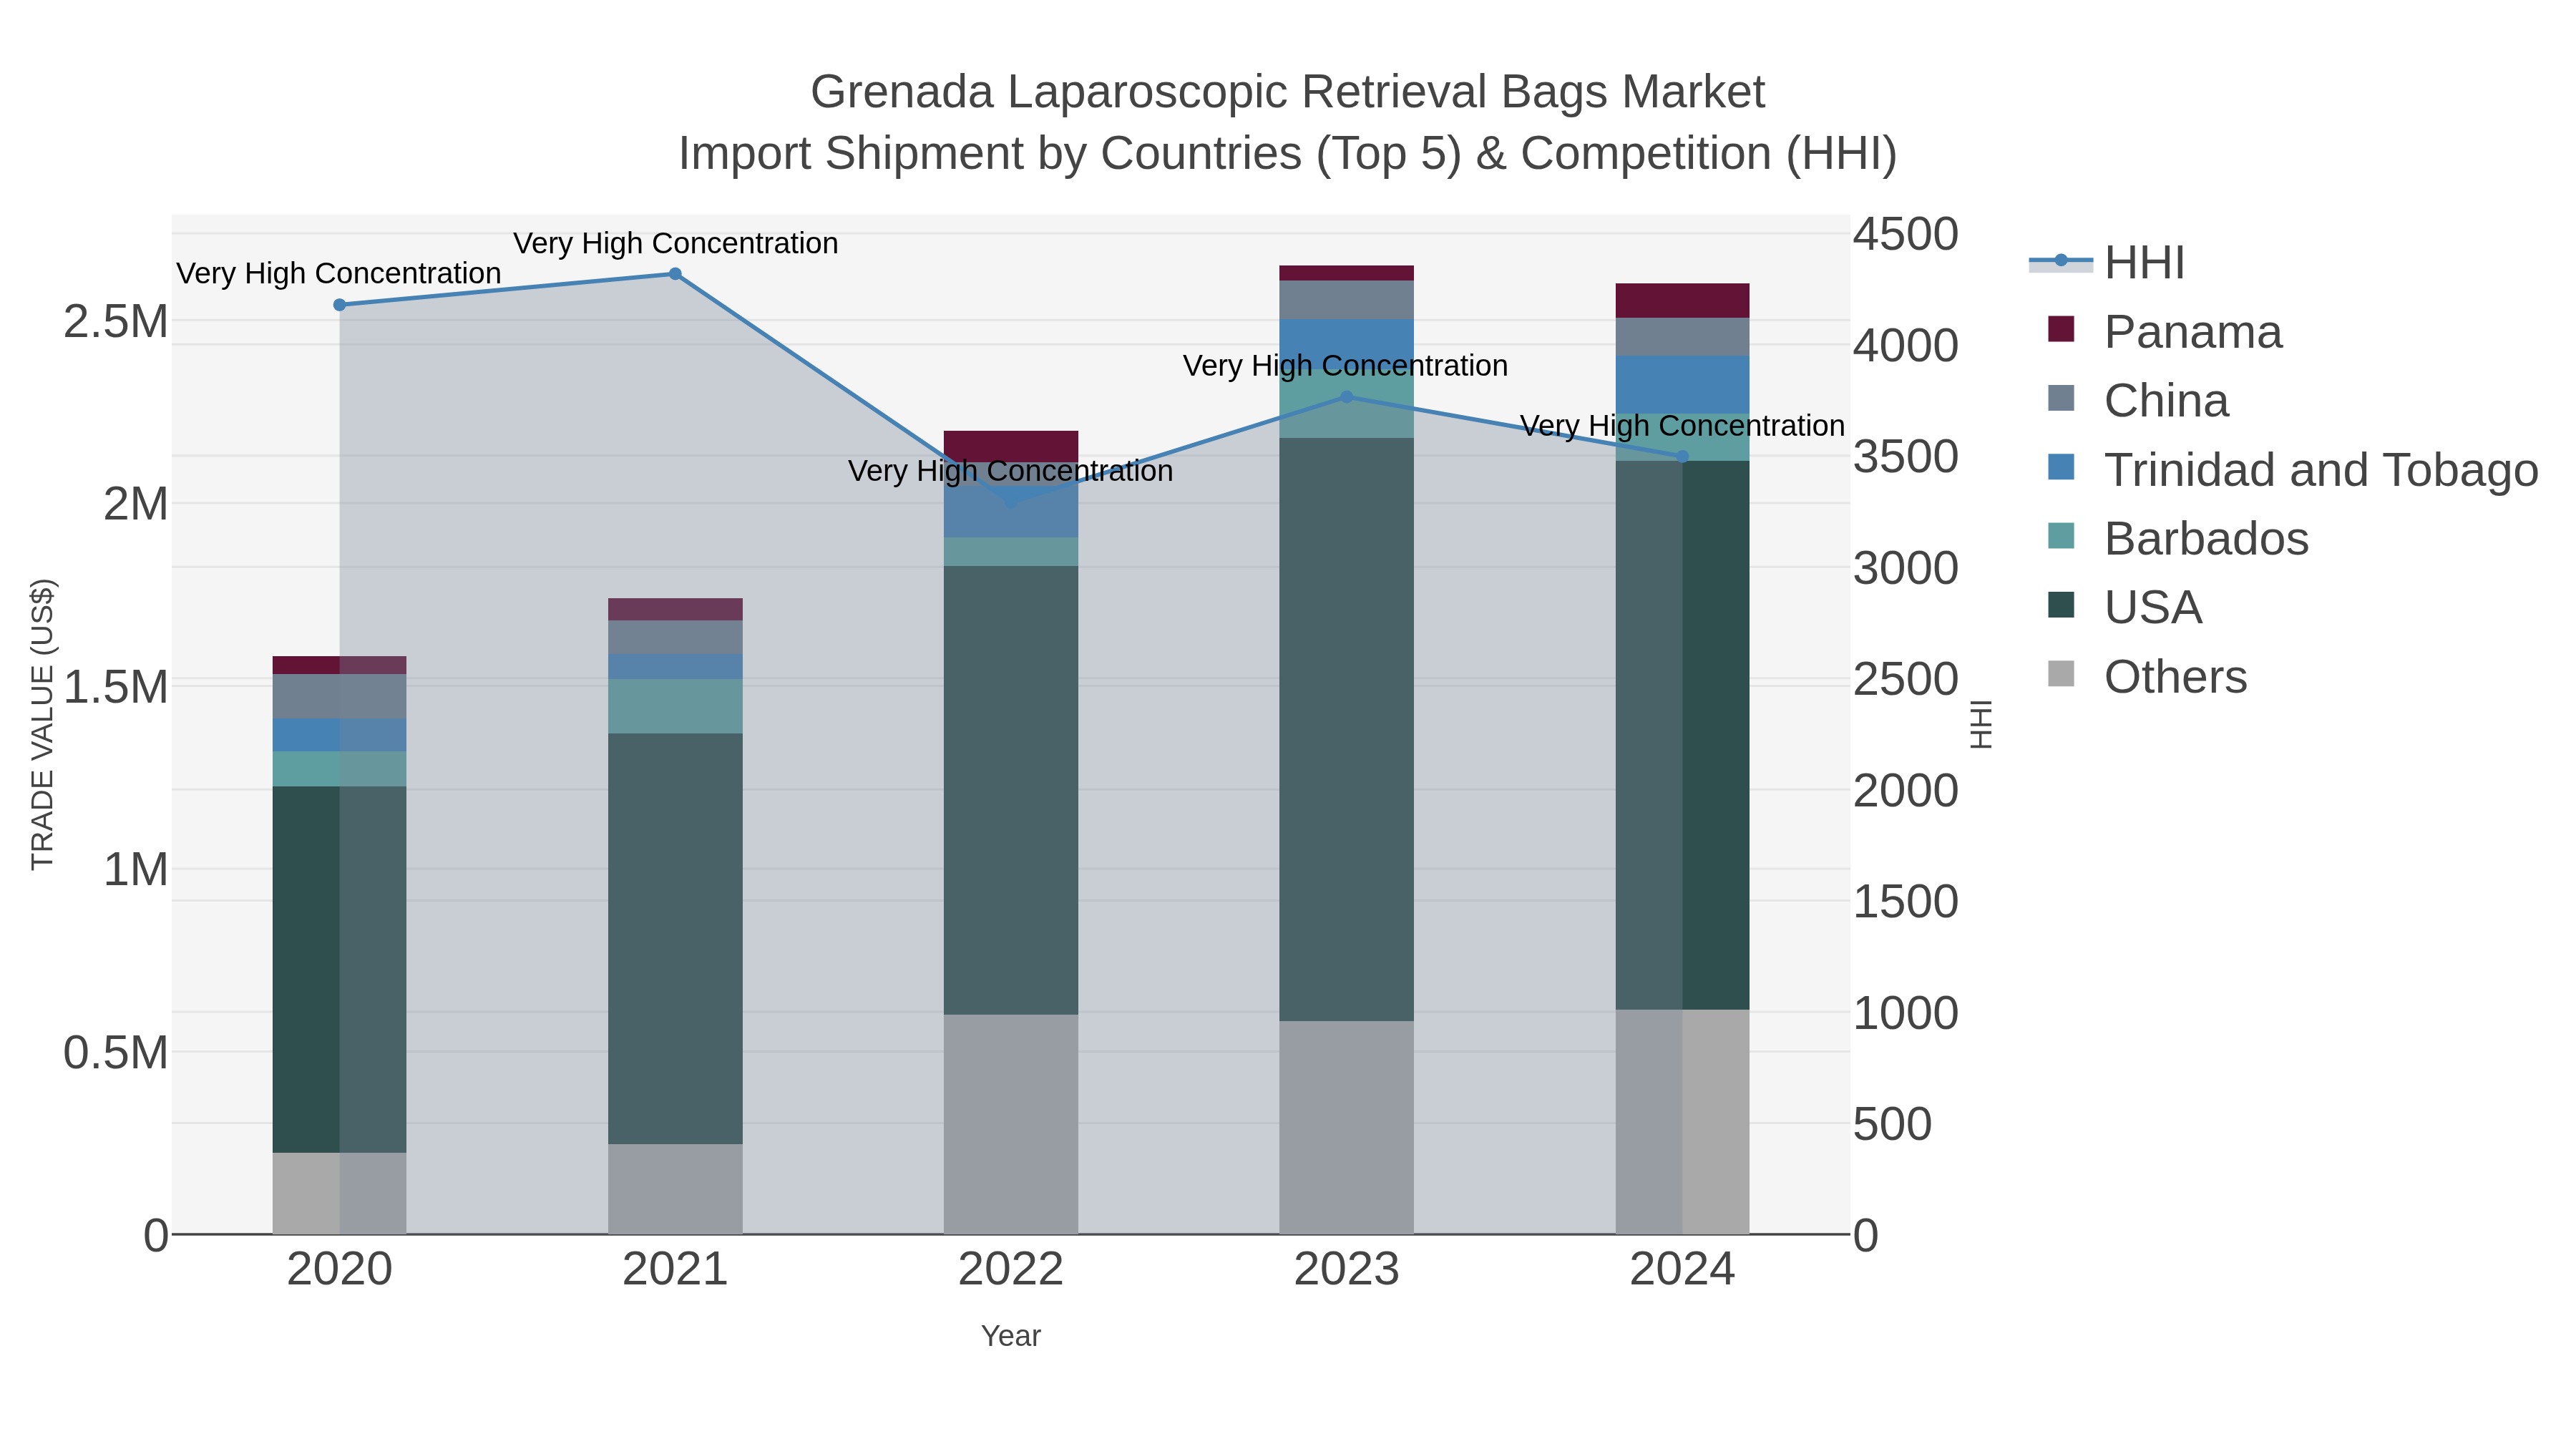Viewport: 2576px width, 1449px height.
Task: Click the 2023 x-axis label
Action: [1346, 1270]
